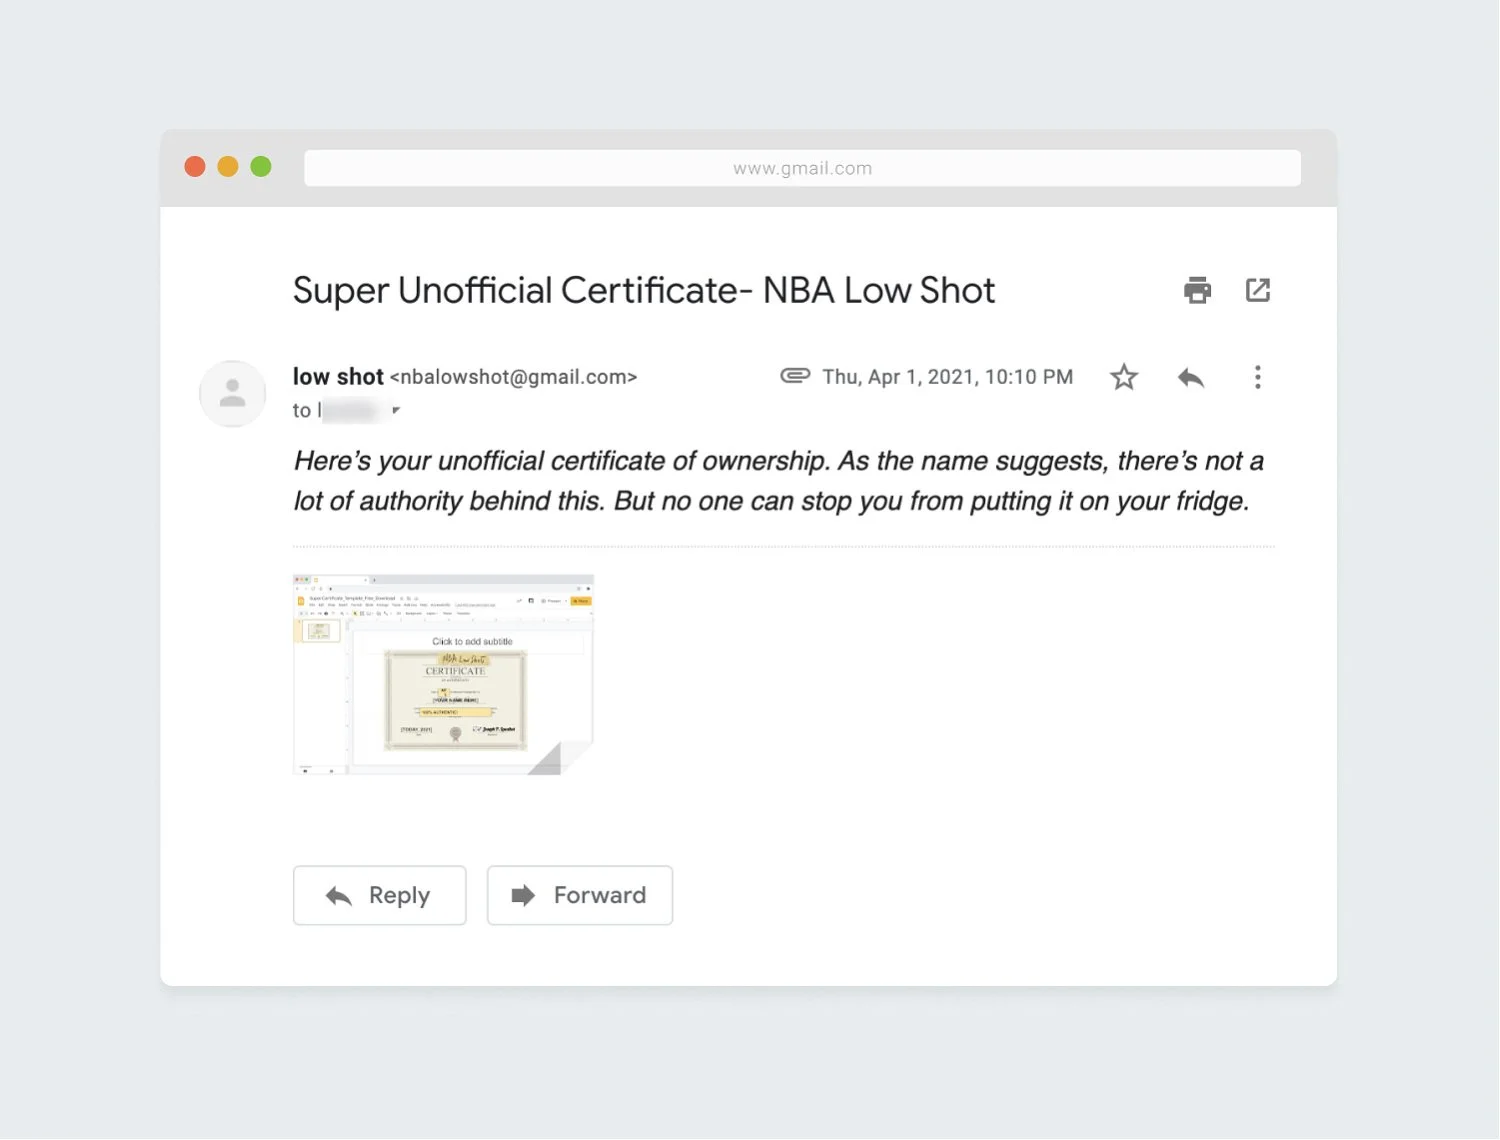
Task: Click the sender name 'low shot'
Action: coord(338,377)
